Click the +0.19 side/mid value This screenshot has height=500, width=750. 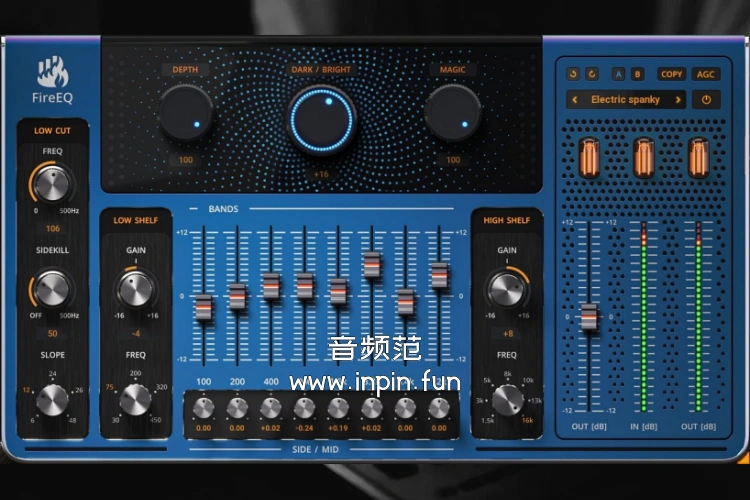pyautogui.click(x=338, y=428)
